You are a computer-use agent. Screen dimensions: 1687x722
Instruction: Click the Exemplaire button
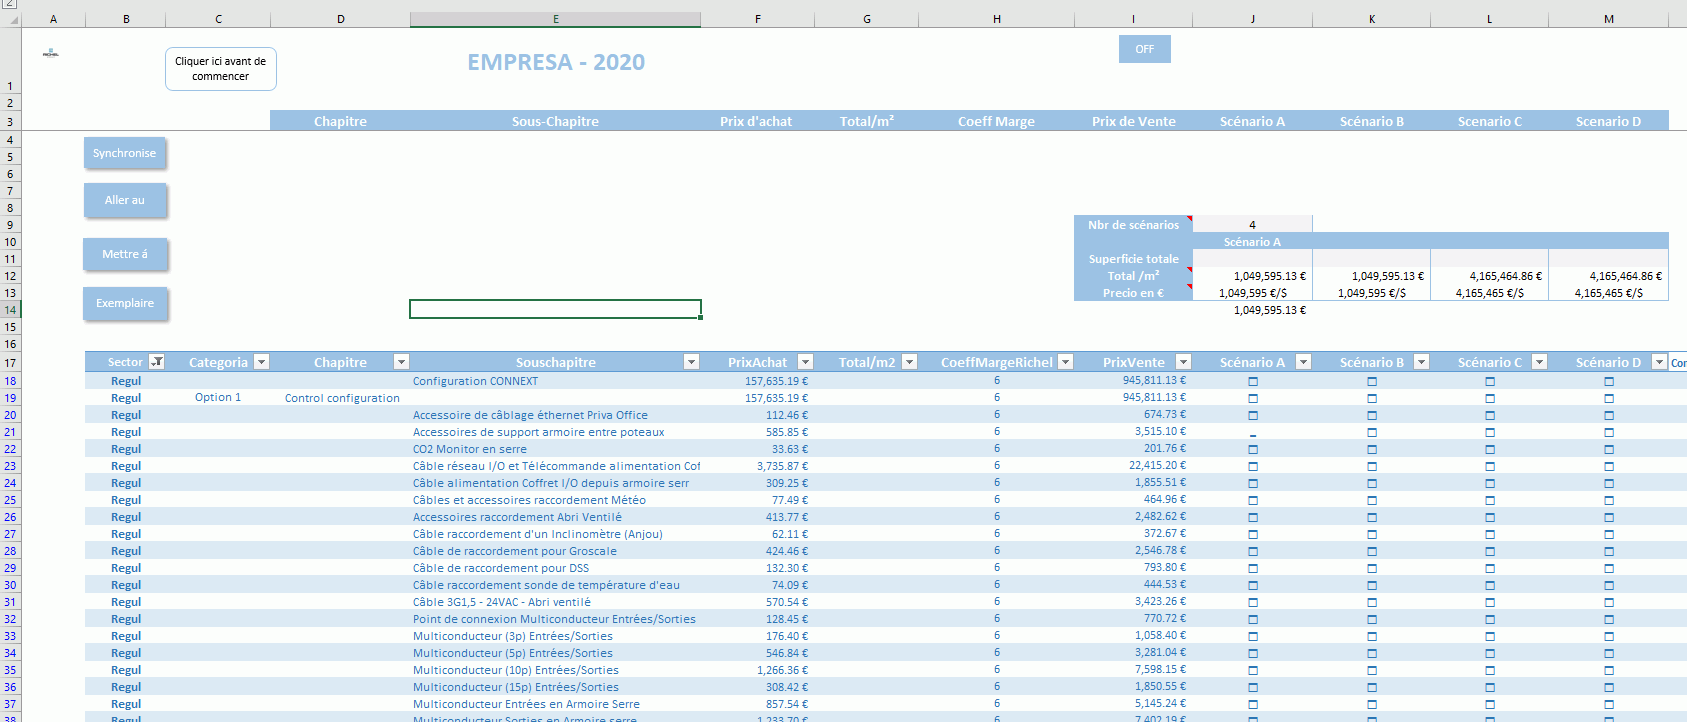tap(125, 303)
